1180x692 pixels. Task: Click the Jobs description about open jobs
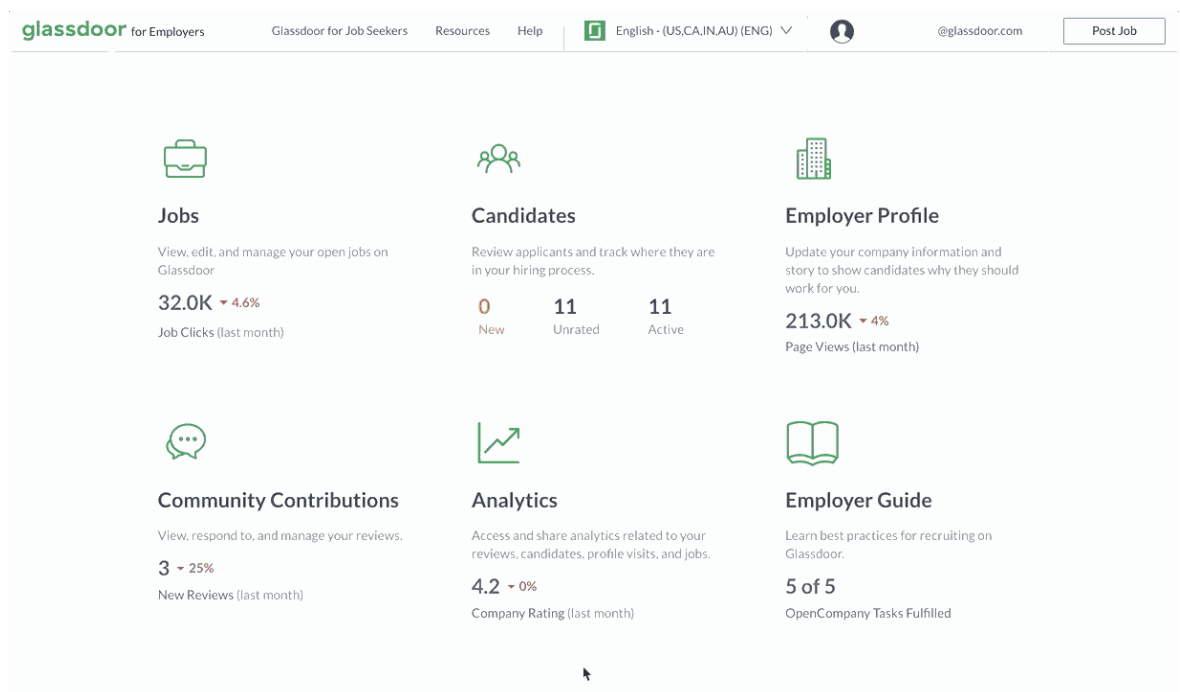[x=272, y=261]
